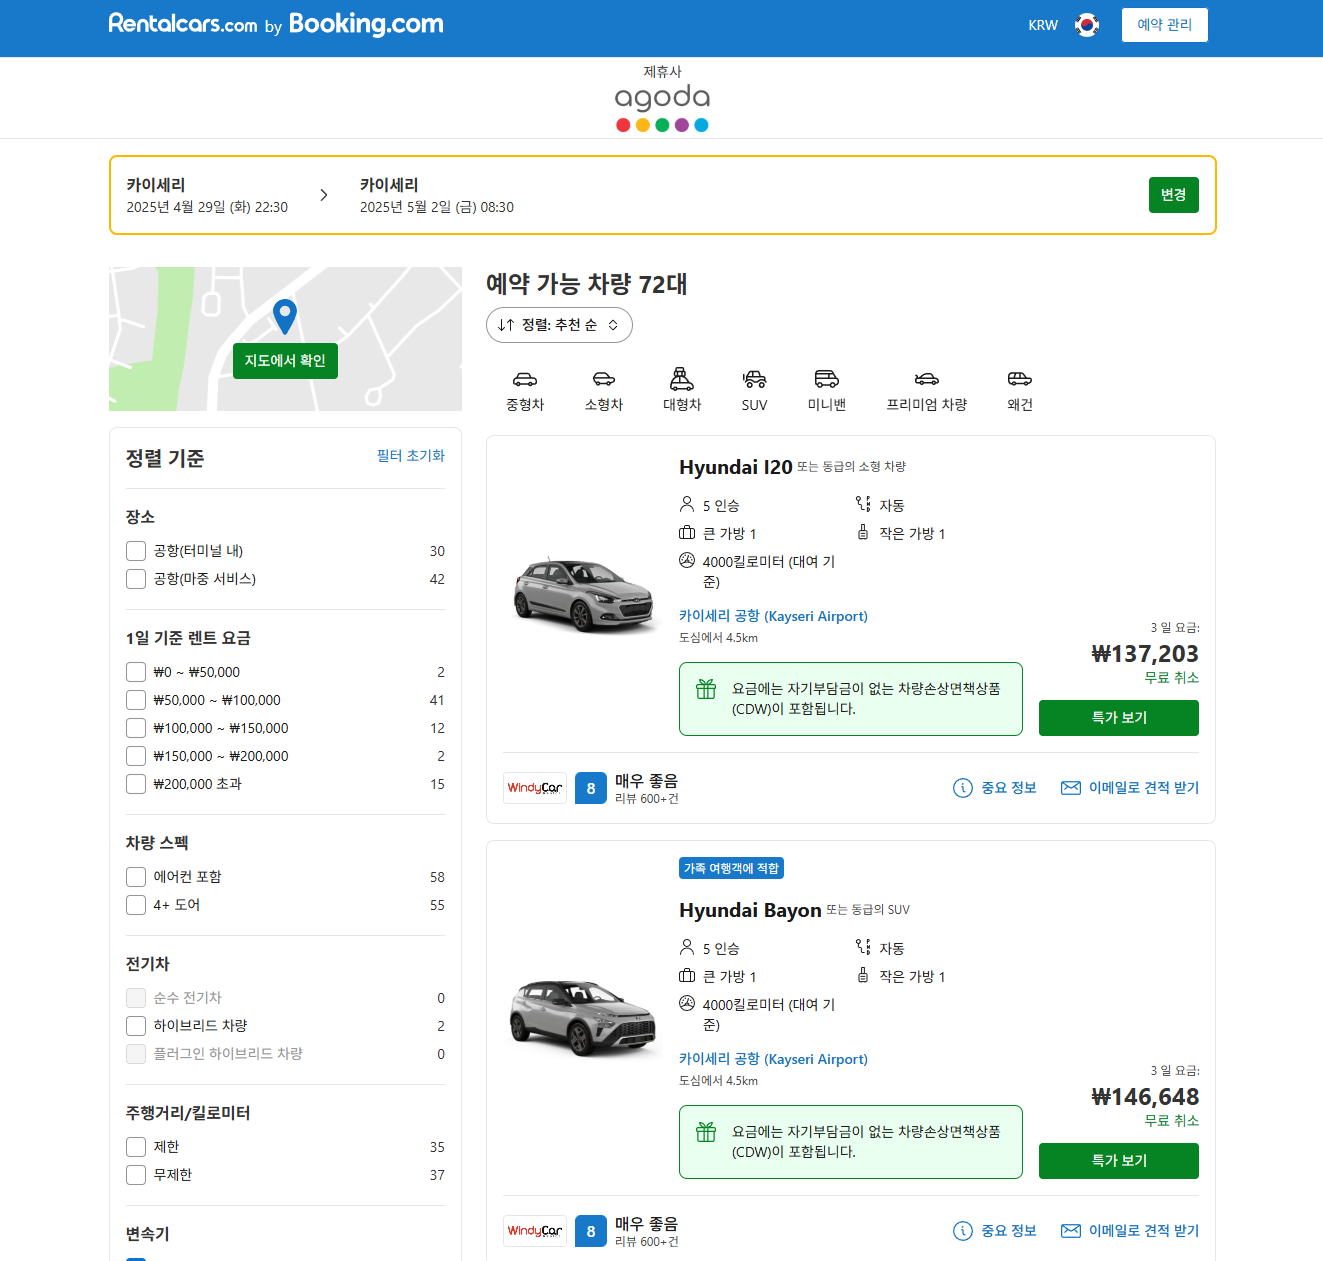
Task: Check the ₩0 ~ ₩50,000 price filter
Action: (136, 672)
